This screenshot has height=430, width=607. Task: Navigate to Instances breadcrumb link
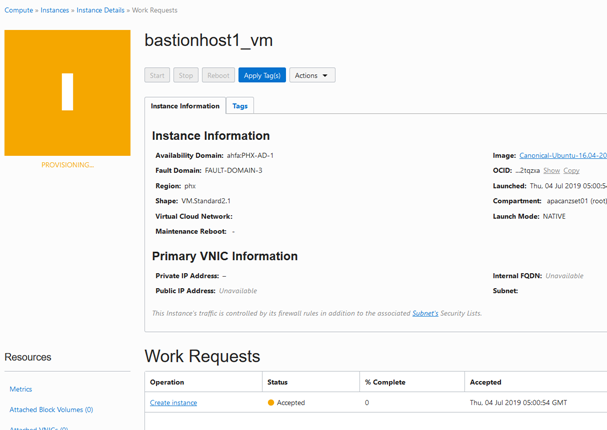tap(55, 10)
